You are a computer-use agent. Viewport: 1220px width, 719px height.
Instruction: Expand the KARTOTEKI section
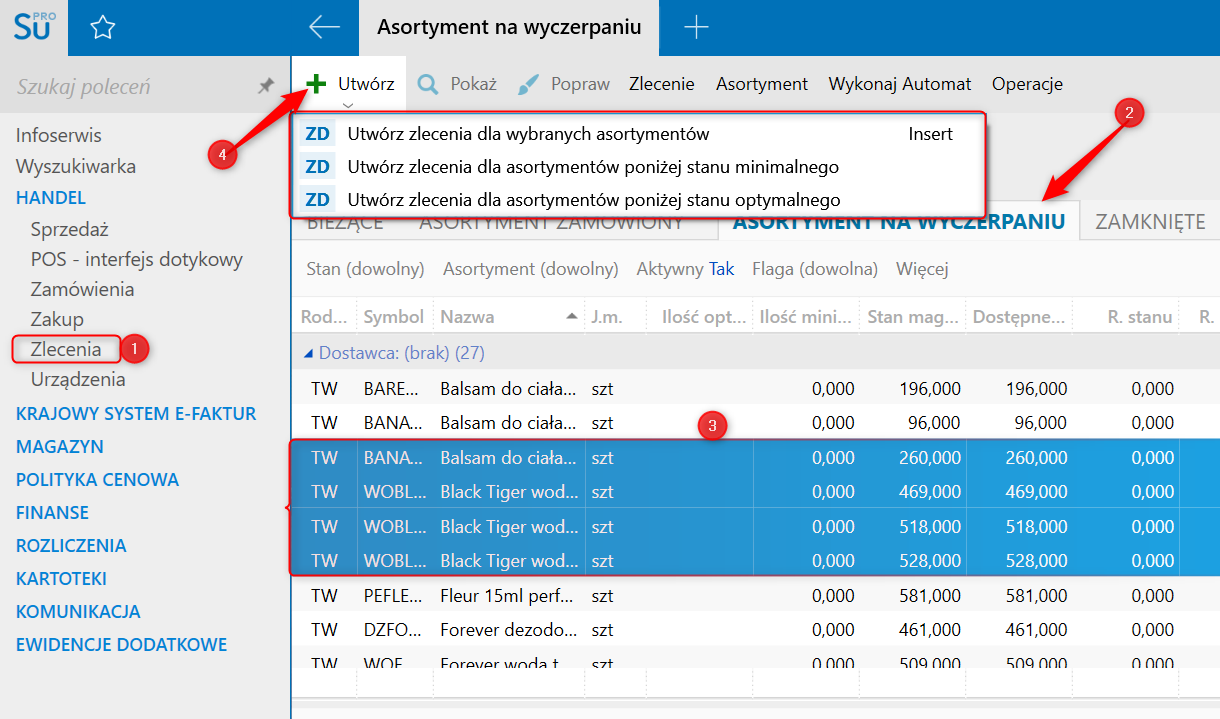61,578
